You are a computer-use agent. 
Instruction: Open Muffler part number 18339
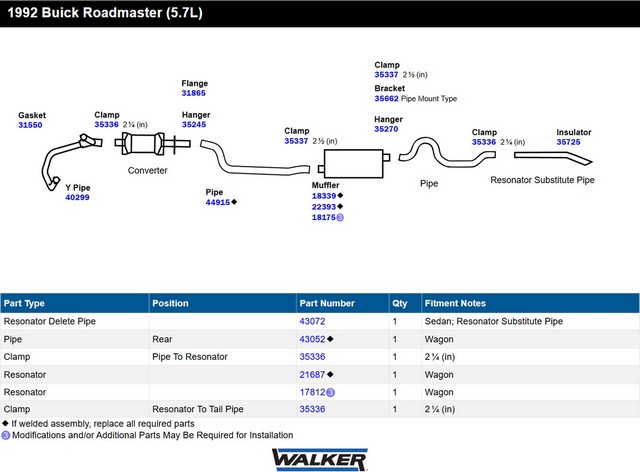324,196
